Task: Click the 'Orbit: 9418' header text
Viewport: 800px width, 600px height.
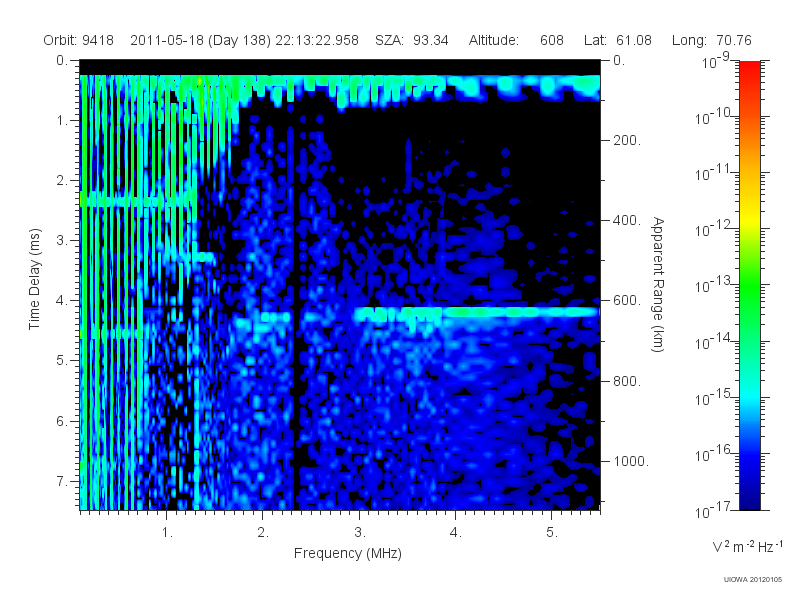Action: [79, 40]
